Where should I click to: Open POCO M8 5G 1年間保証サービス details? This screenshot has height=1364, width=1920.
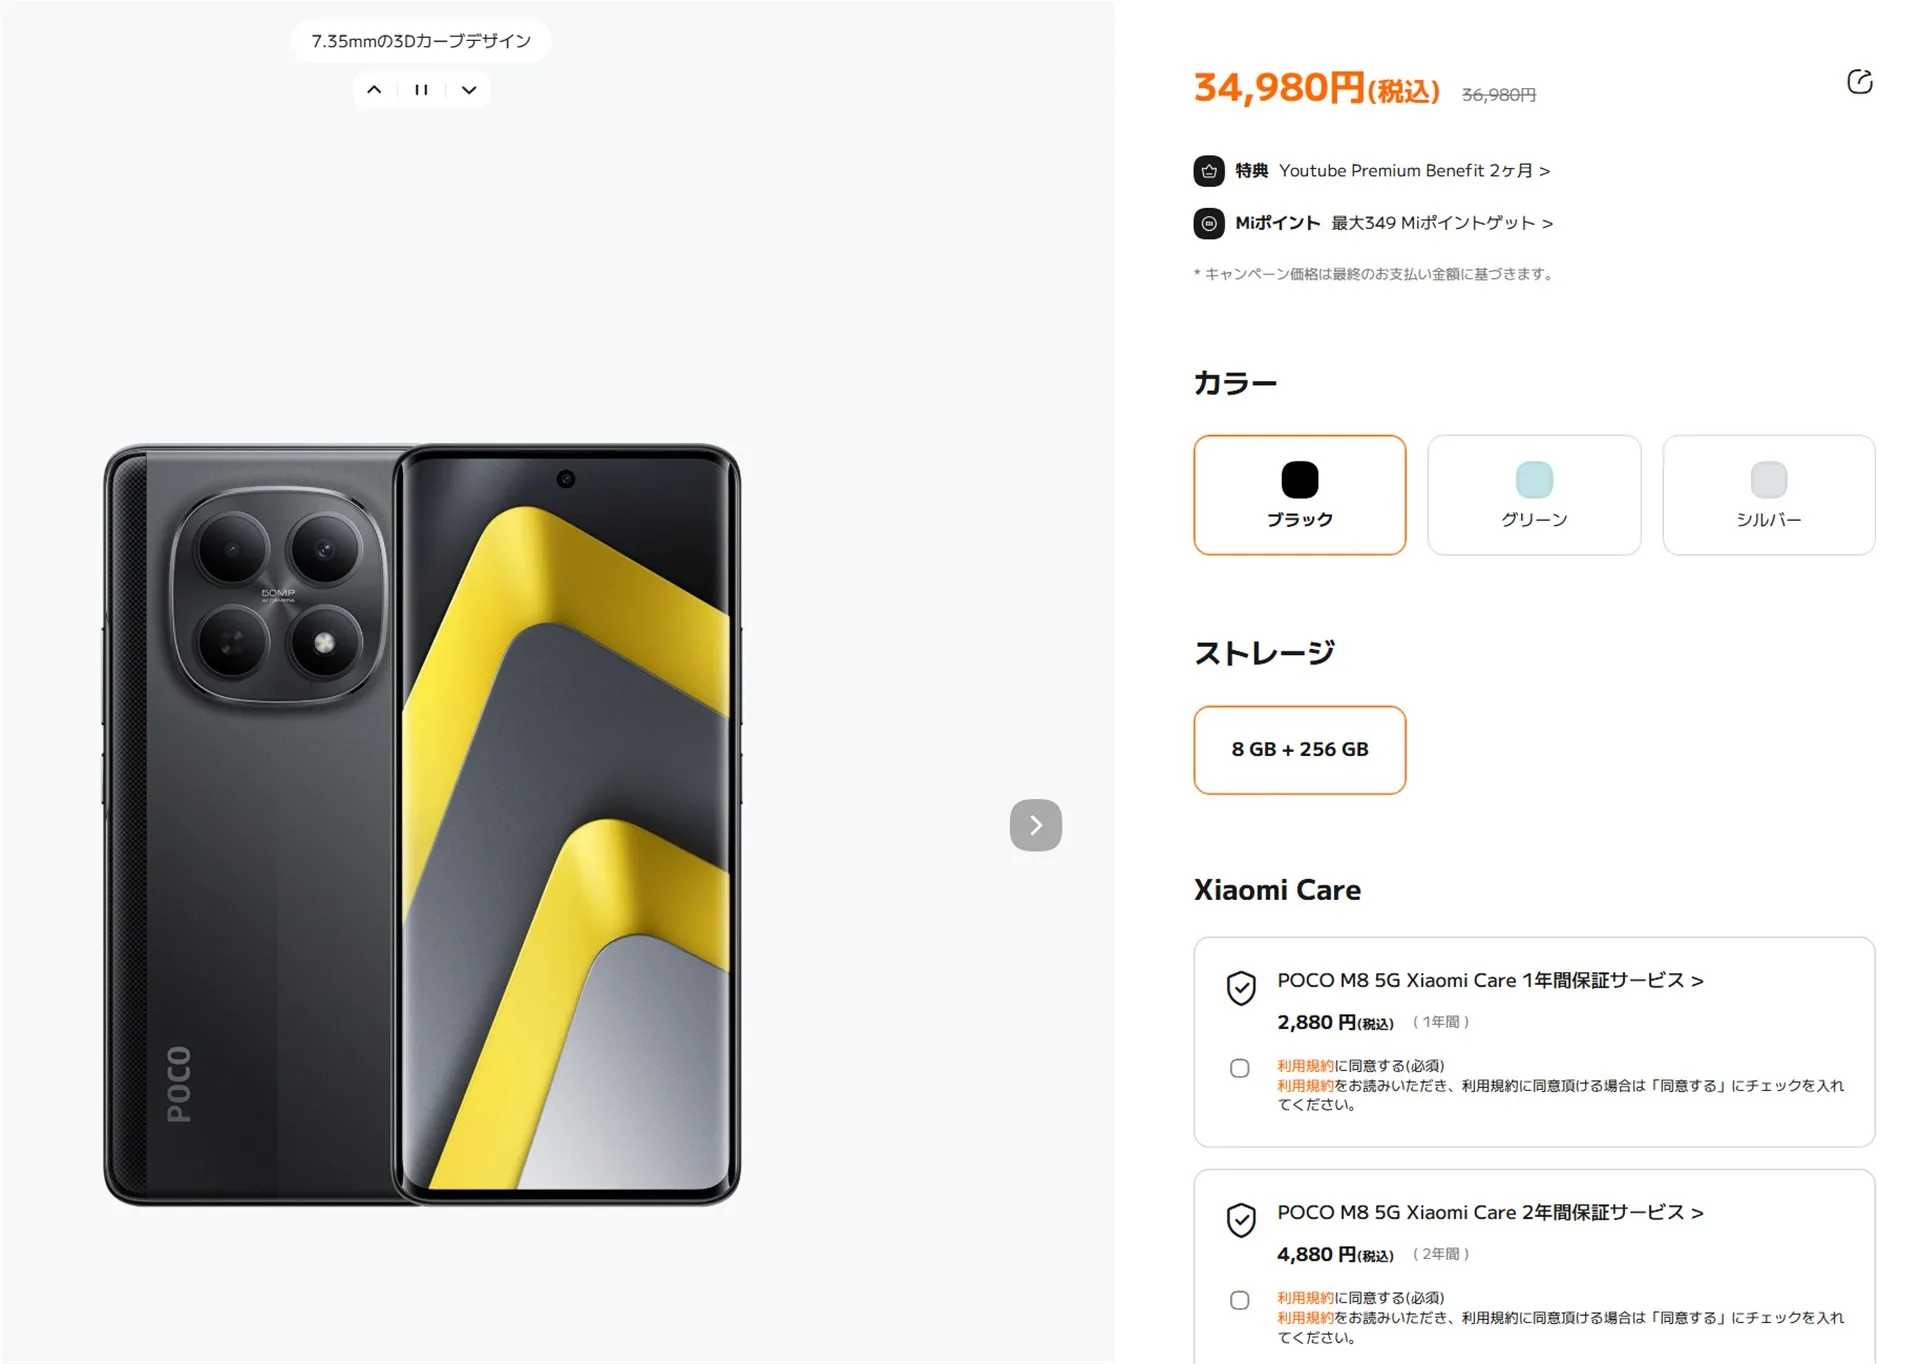click(1490, 980)
